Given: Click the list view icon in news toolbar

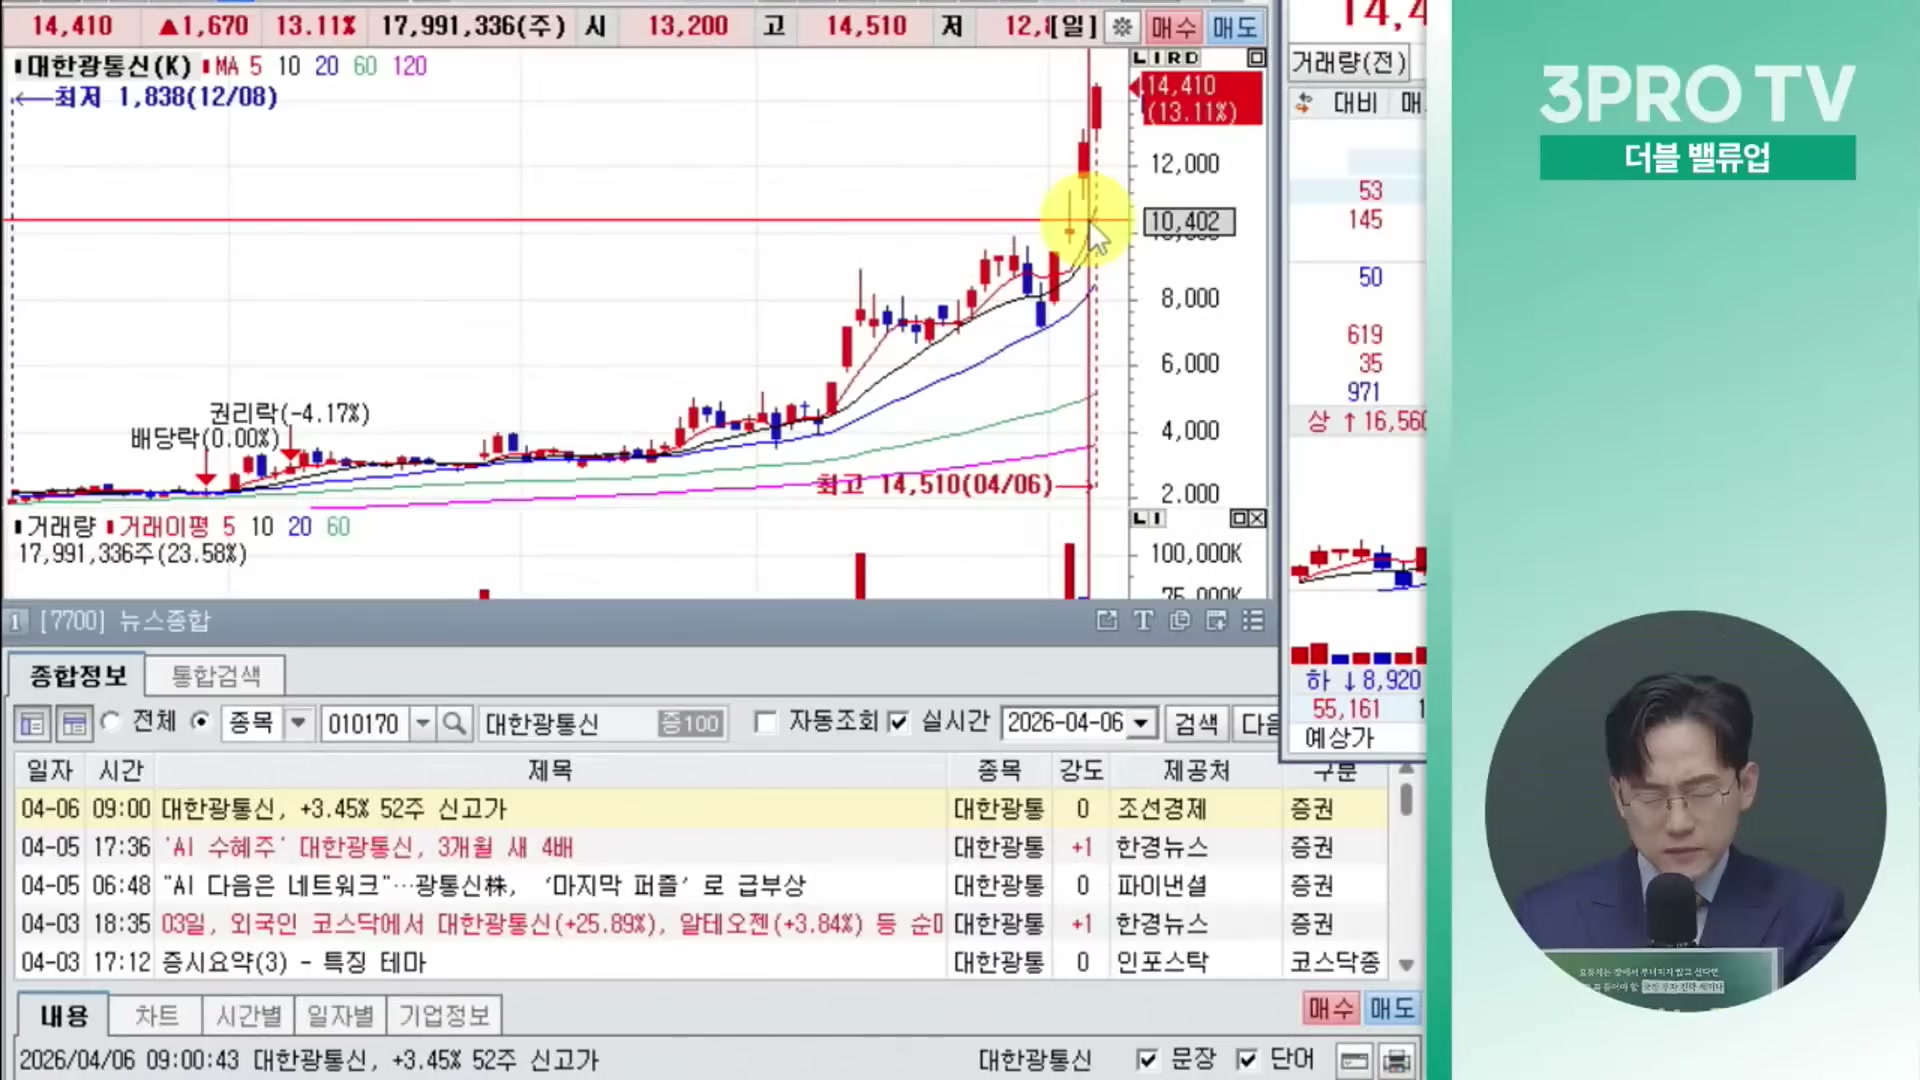Looking at the screenshot, I should (x=1253, y=621).
